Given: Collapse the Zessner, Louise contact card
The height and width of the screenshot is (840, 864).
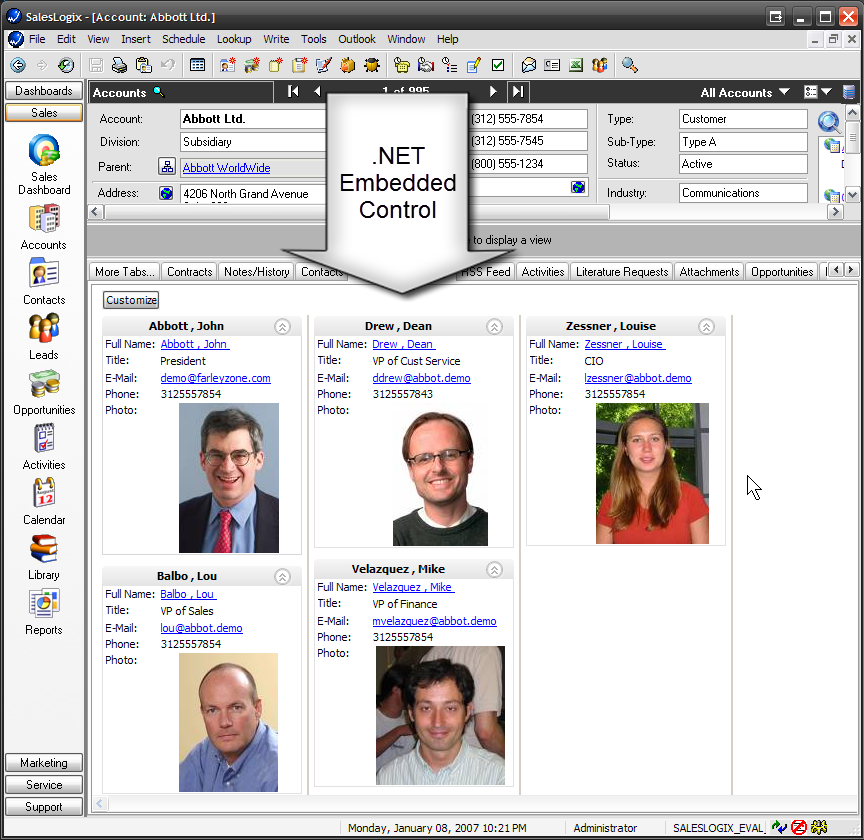Looking at the screenshot, I should pyautogui.click(x=706, y=327).
